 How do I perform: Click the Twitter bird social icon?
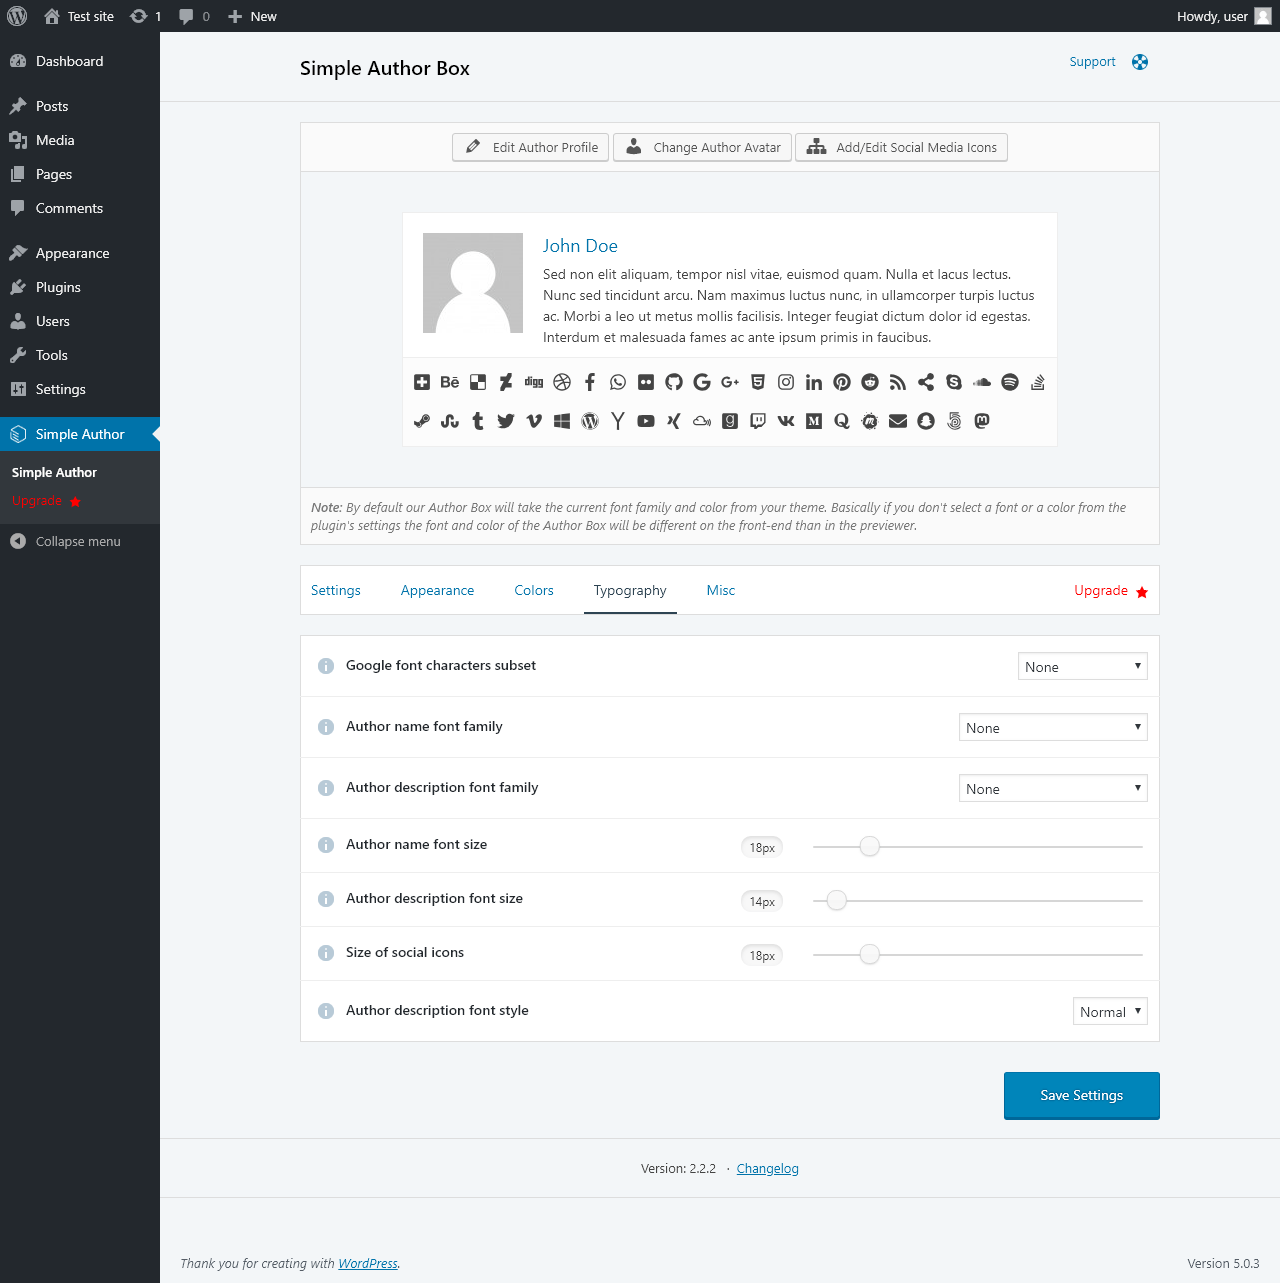(x=506, y=421)
